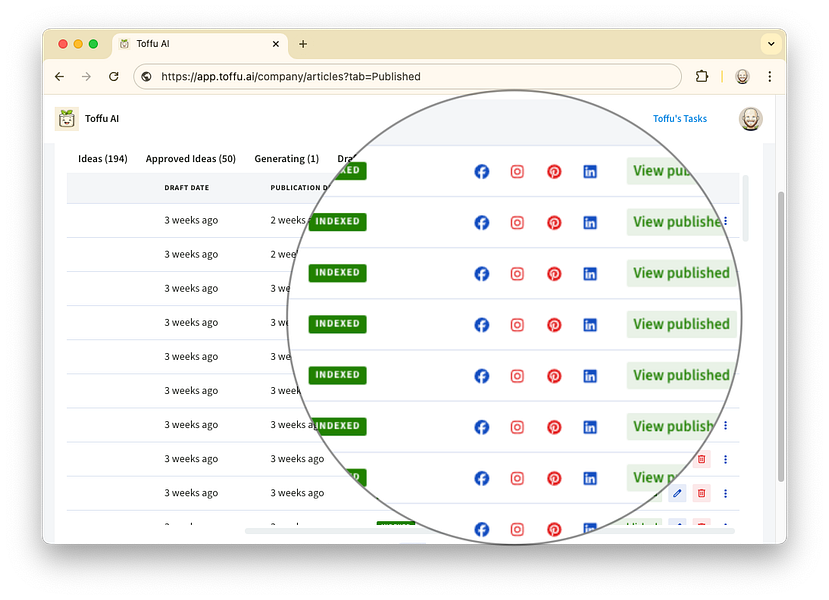Click the pencil edit icon in last full row

click(x=677, y=493)
